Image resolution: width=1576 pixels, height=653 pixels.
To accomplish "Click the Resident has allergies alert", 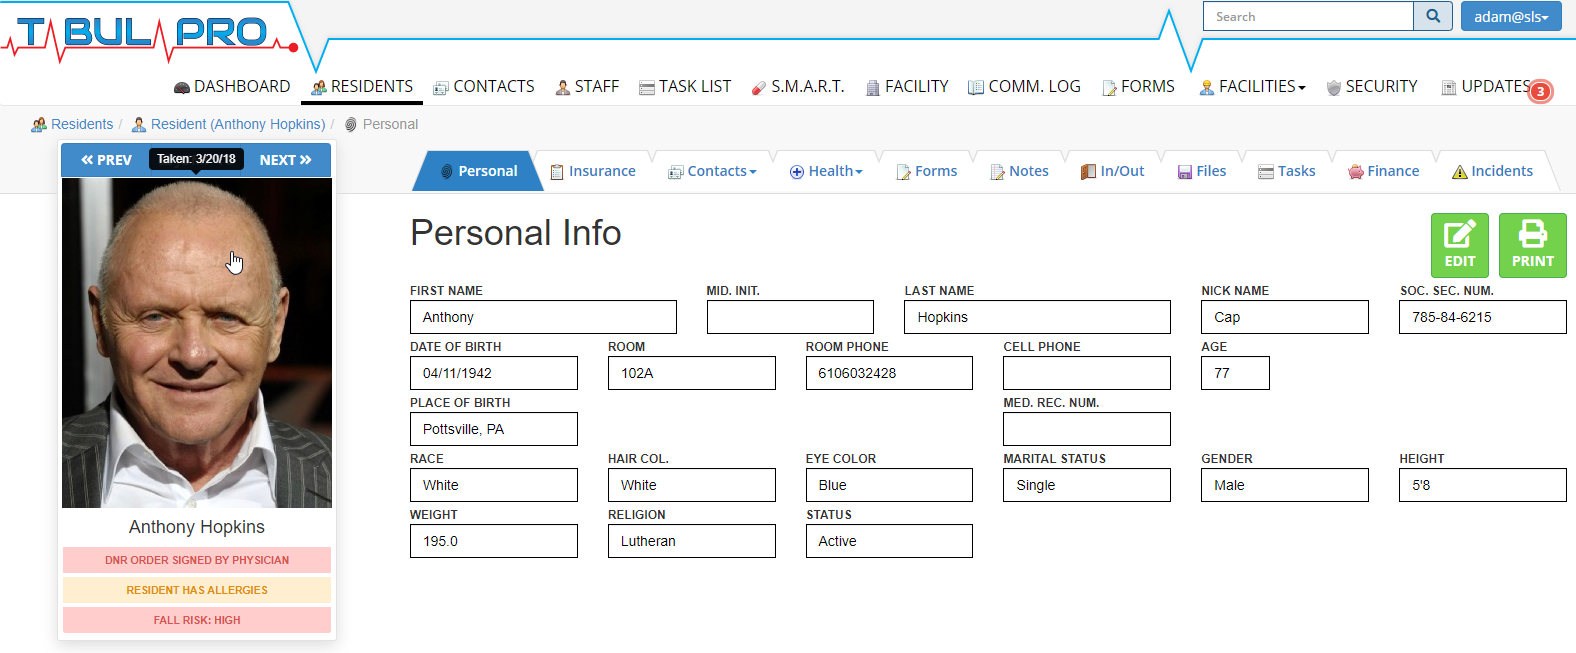I will tap(197, 590).
